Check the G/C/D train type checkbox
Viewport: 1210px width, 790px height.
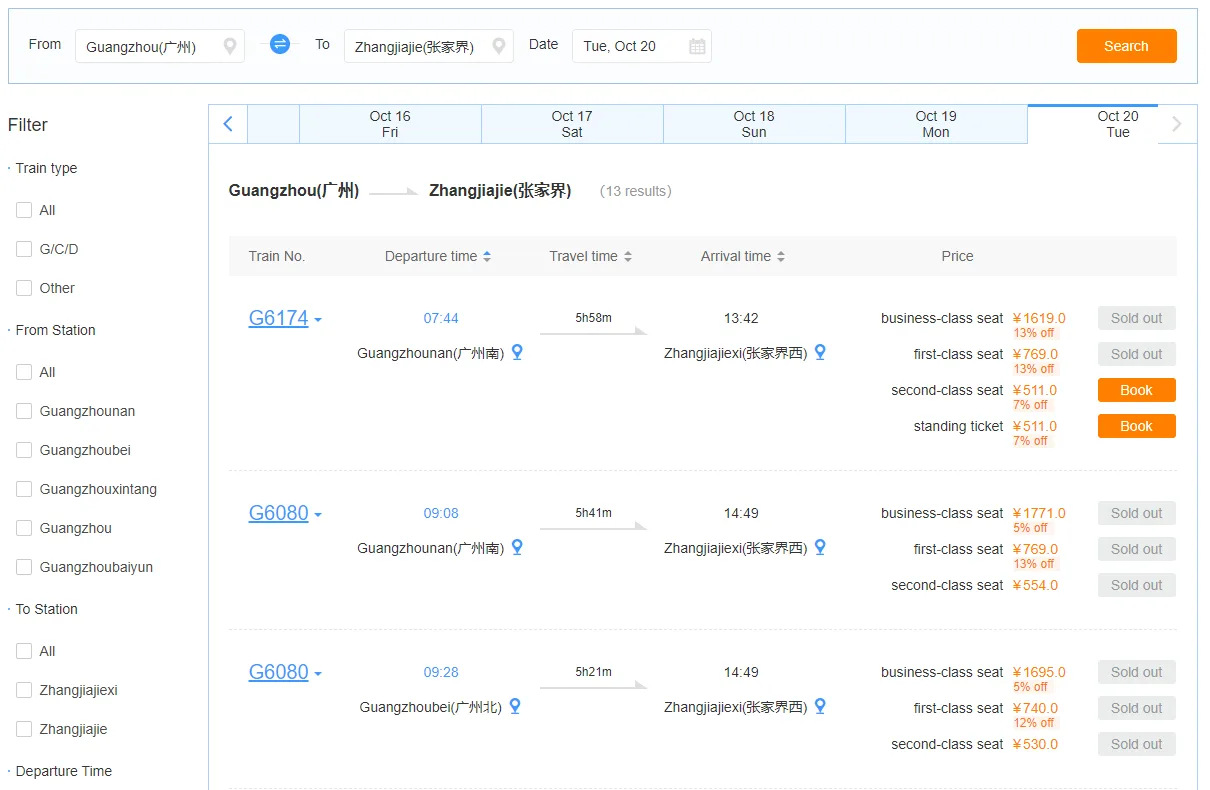24,249
